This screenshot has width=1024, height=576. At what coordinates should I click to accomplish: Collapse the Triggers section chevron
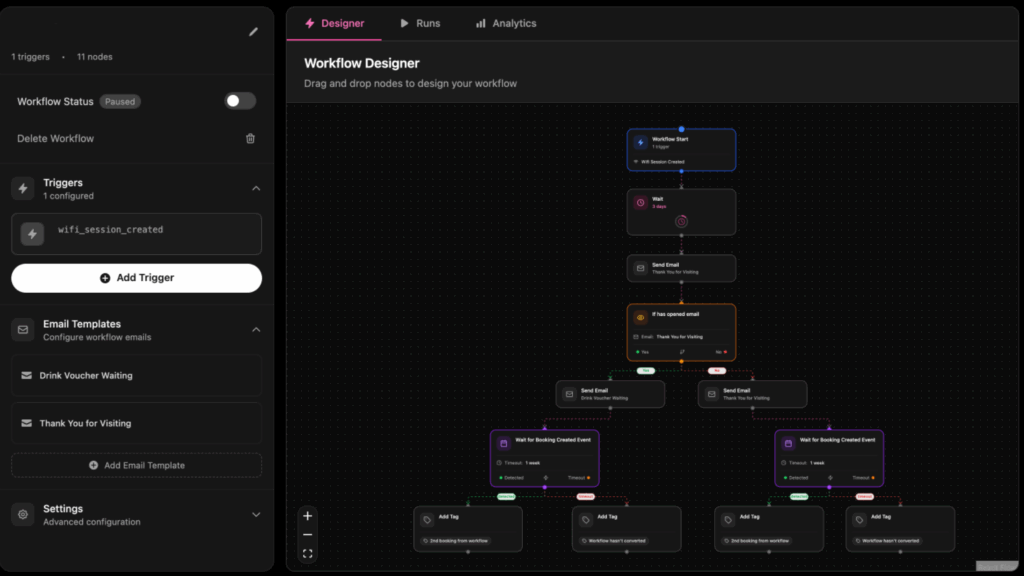click(256, 189)
